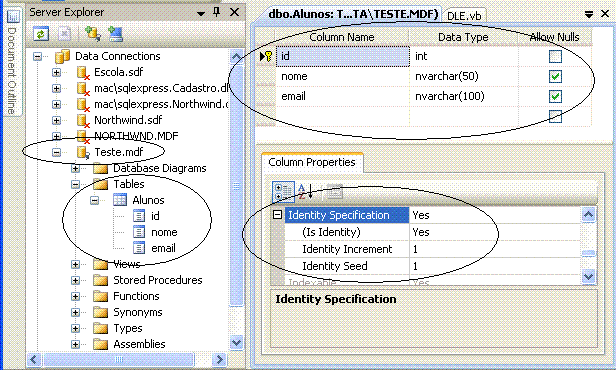This screenshot has height=370, width=616.
Task: Toggle Allow Nulls checkbox for id column
Action: click(x=555, y=57)
